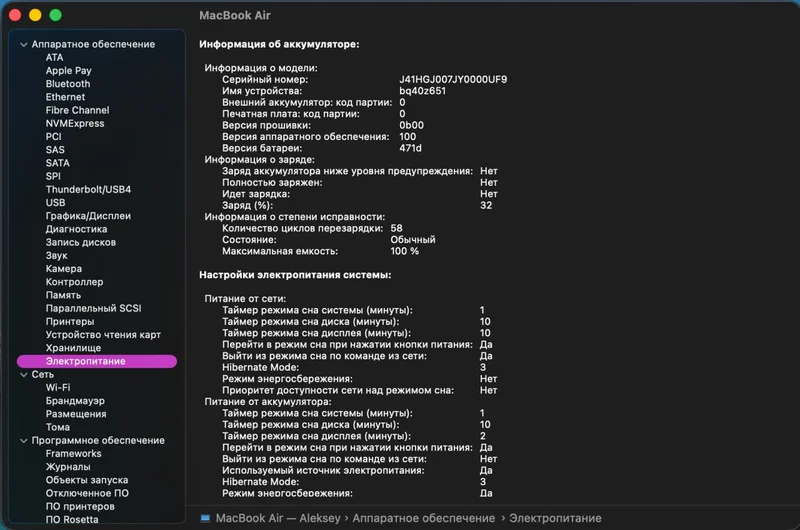Collapse the Программное обеспечение section

pos(23,440)
